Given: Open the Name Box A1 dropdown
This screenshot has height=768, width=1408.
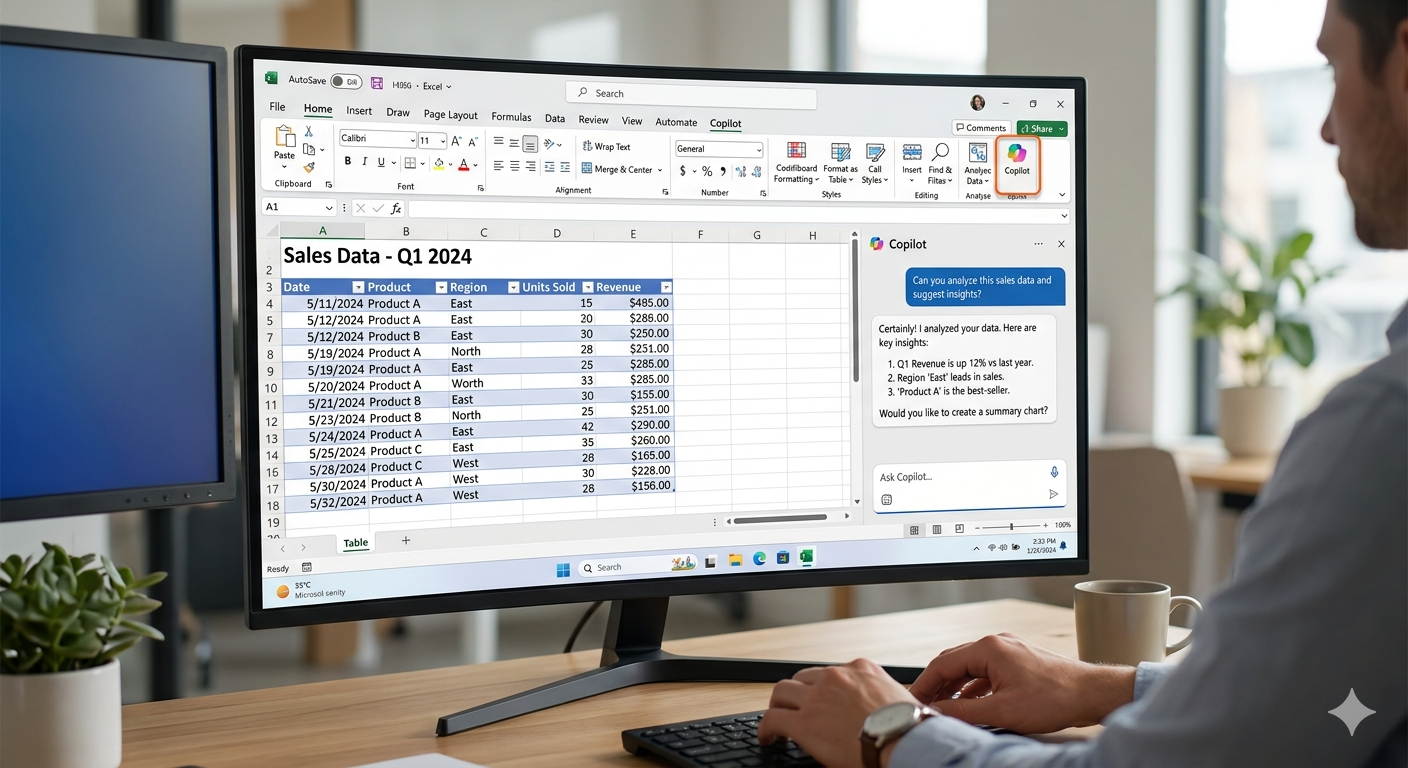Looking at the screenshot, I should click(x=329, y=207).
